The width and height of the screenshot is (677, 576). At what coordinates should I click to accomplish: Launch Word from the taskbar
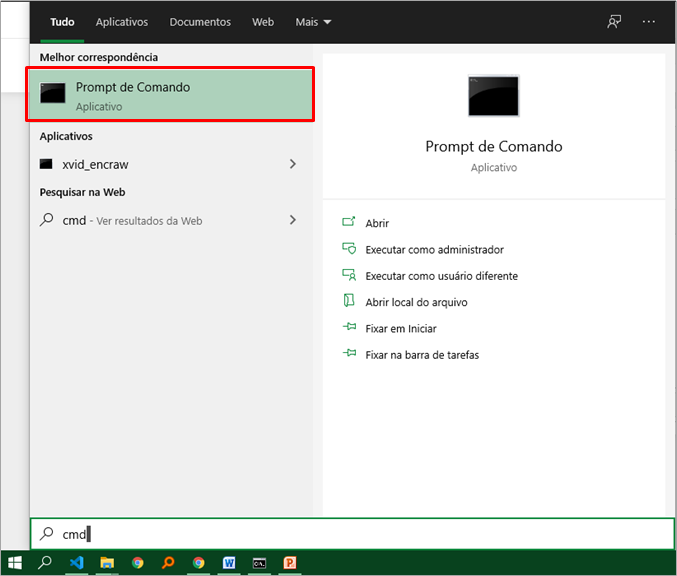click(229, 563)
